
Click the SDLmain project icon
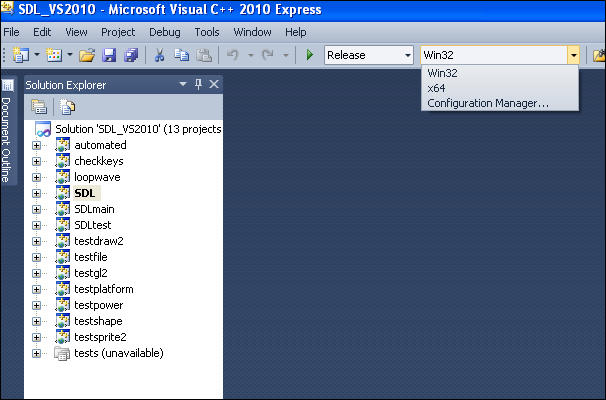[x=62, y=209]
